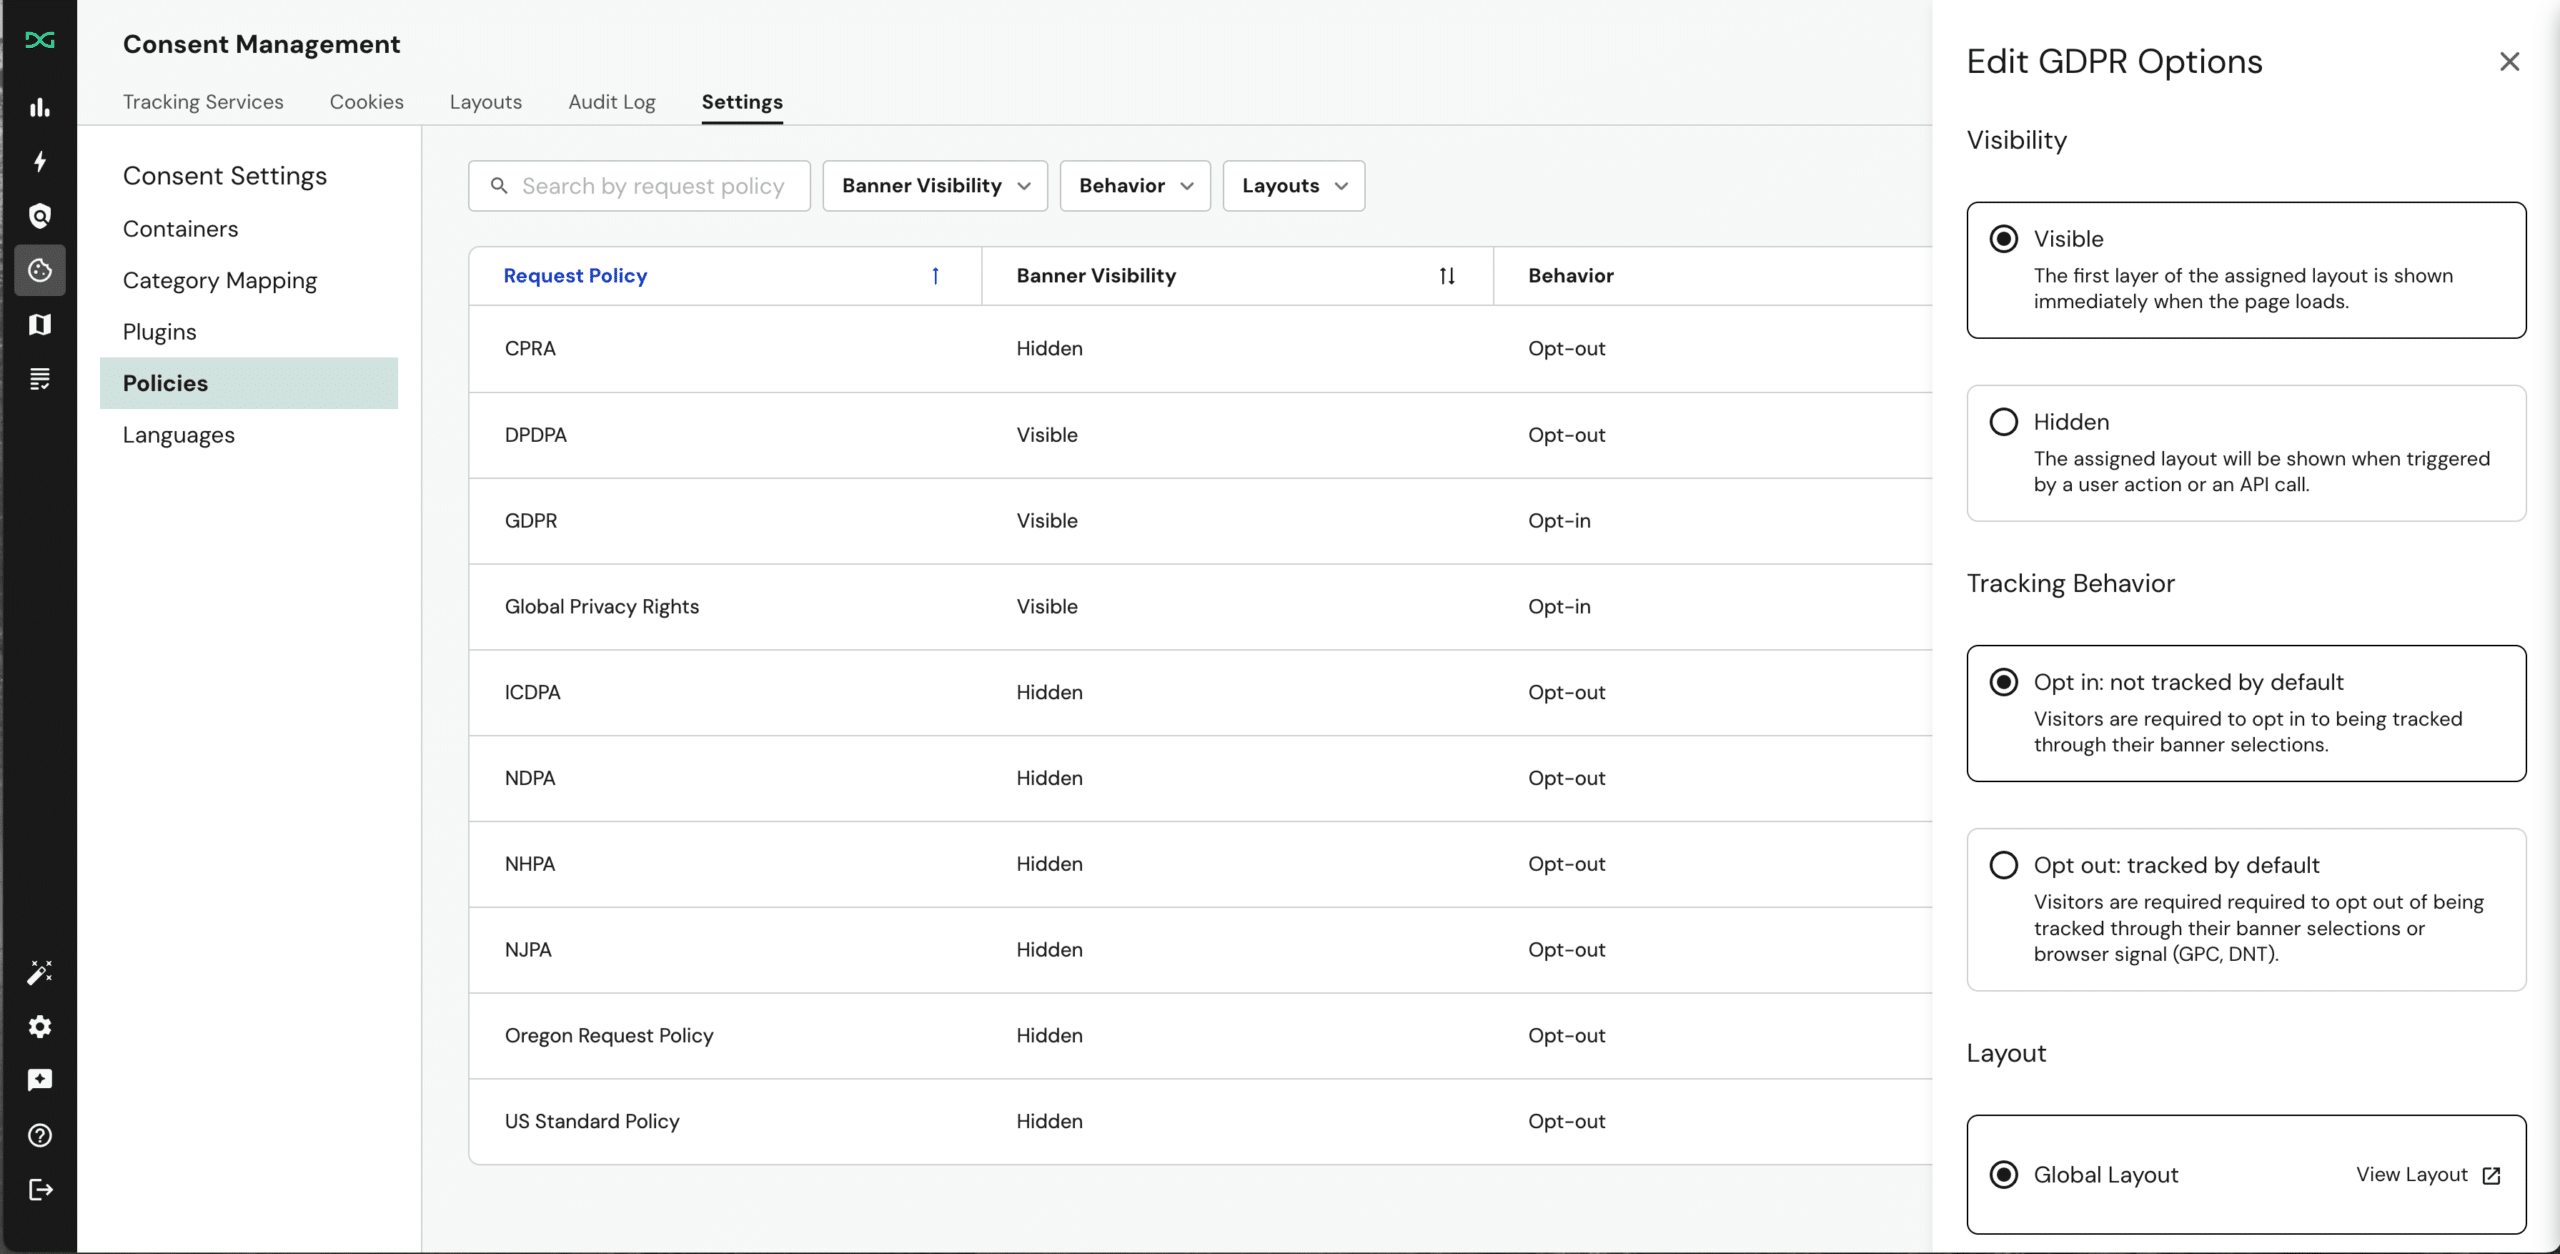
Task: Open the map sidebar icon
Action: pos(40,325)
